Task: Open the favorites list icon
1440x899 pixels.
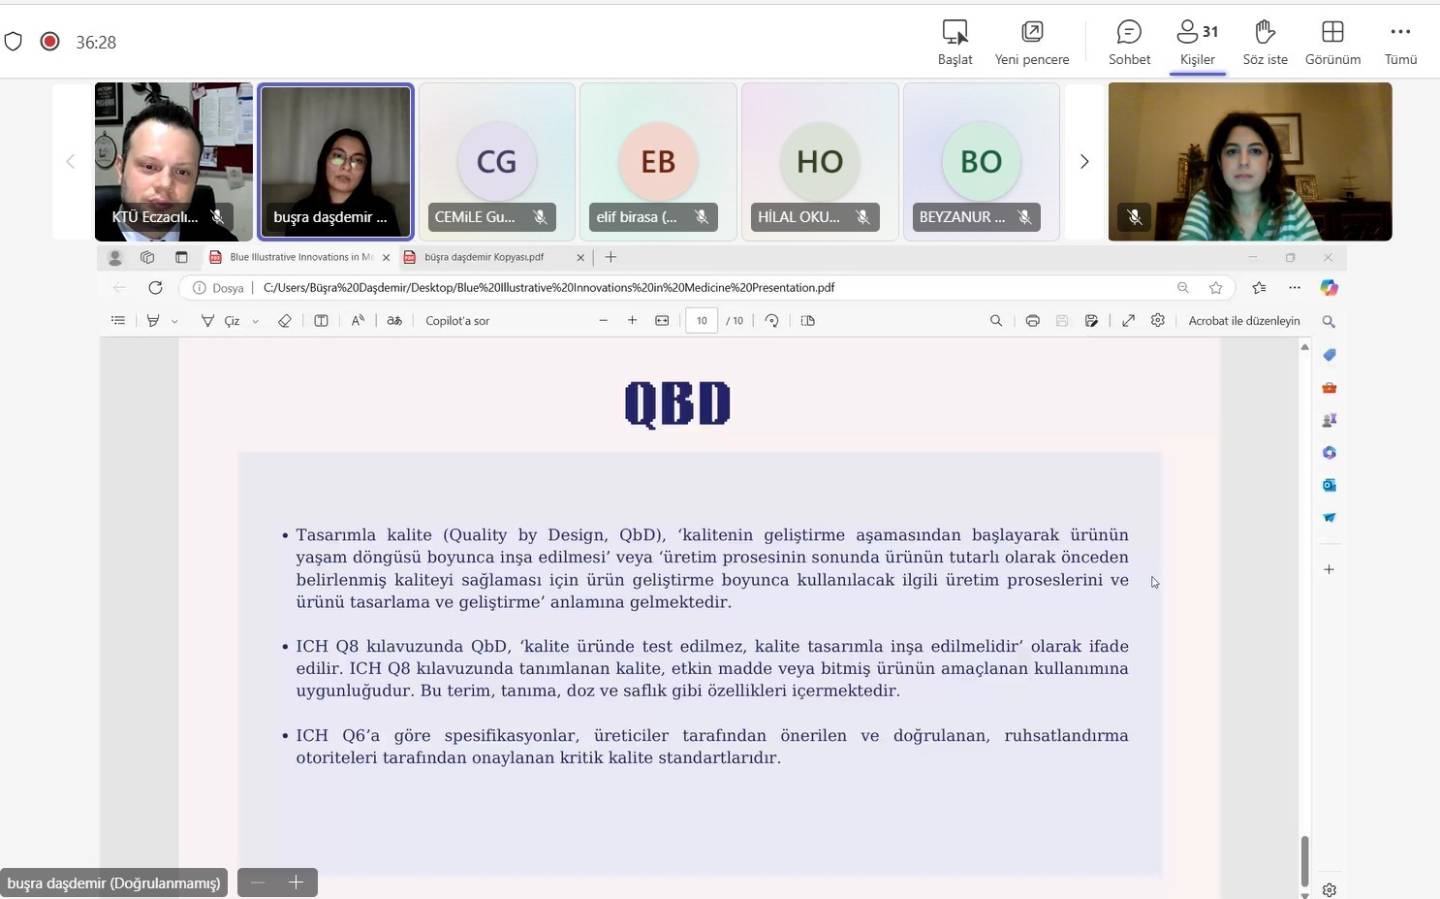Action: tap(1259, 287)
